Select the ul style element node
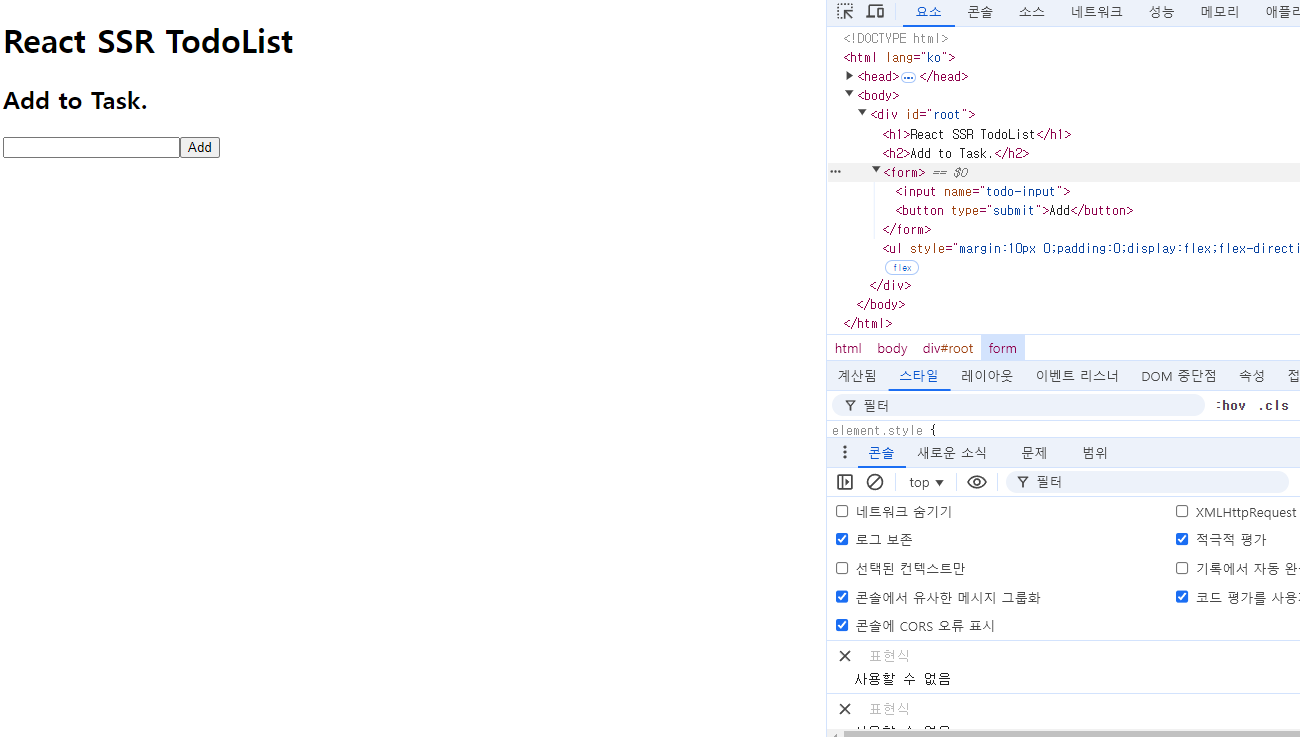 (x=1091, y=249)
